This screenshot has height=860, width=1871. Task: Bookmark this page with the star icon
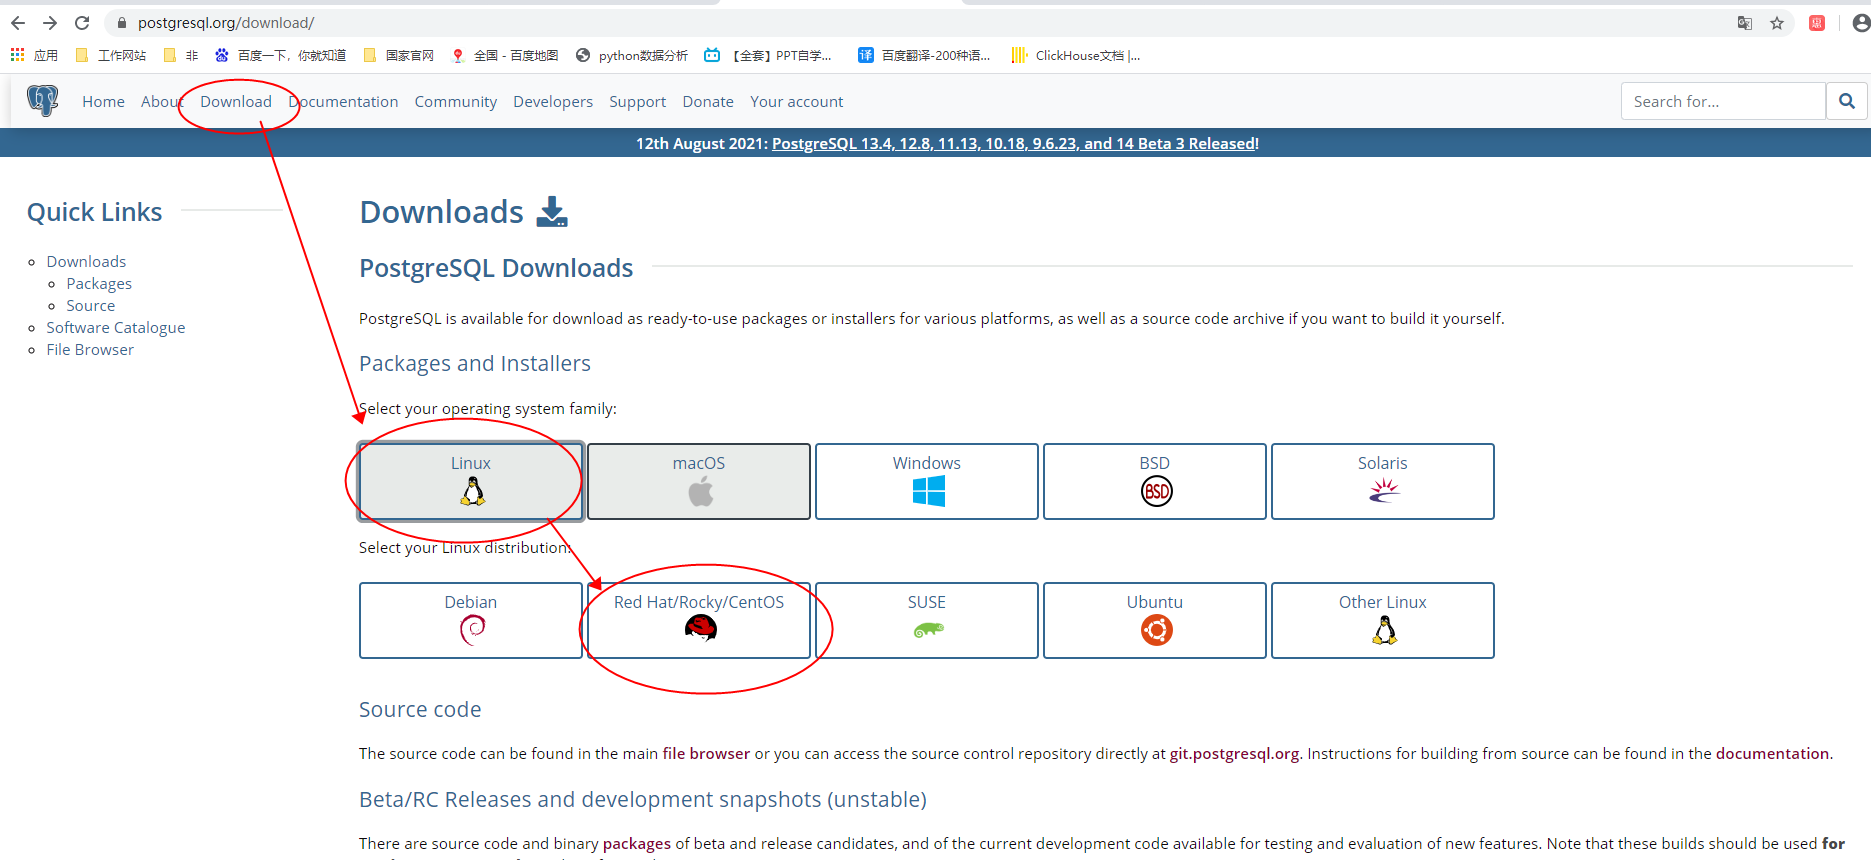point(1777,23)
